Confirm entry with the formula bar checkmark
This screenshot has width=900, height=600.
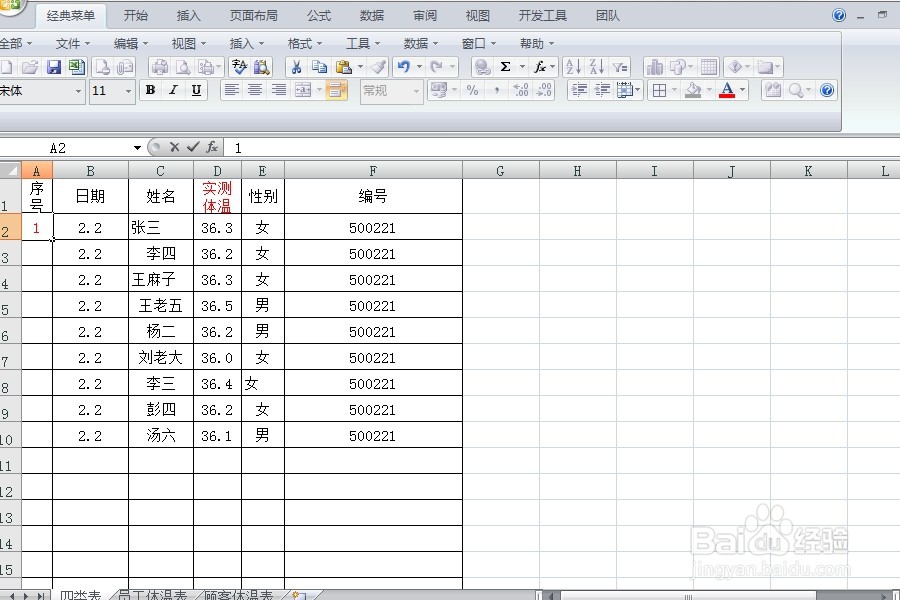[x=191, y=147]
